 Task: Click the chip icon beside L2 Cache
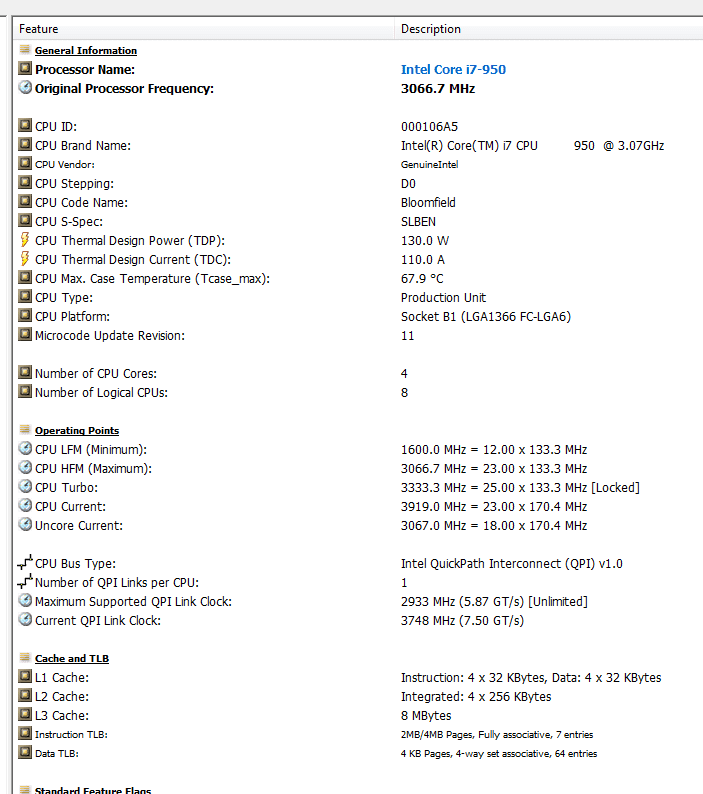tap(25, 695)
